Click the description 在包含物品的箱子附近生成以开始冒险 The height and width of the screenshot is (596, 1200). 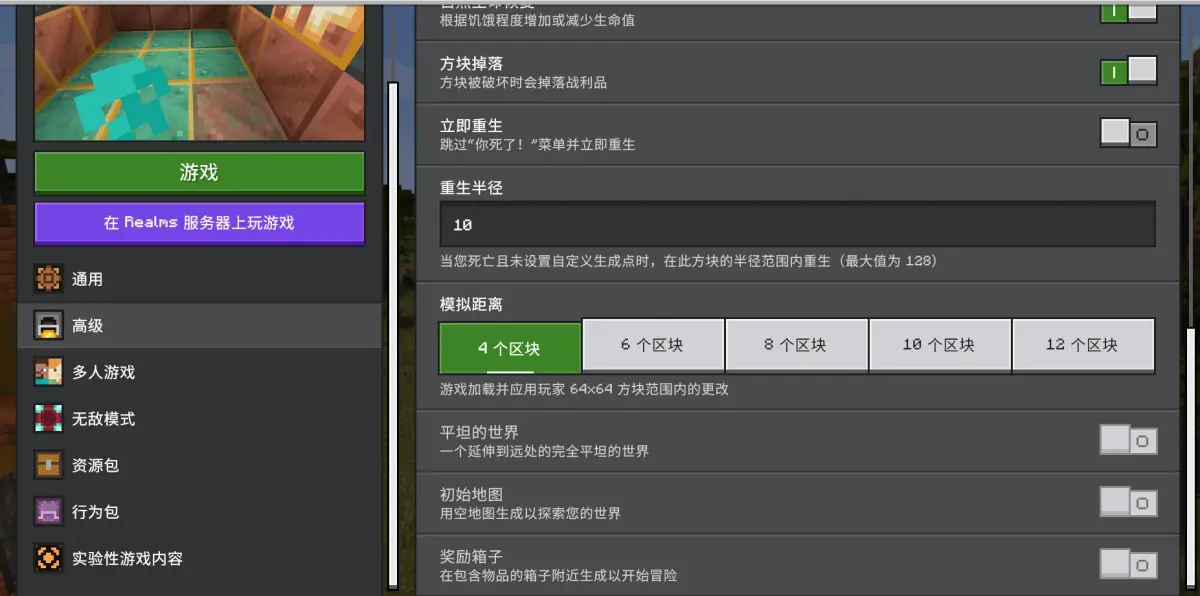tap(558, 575)
